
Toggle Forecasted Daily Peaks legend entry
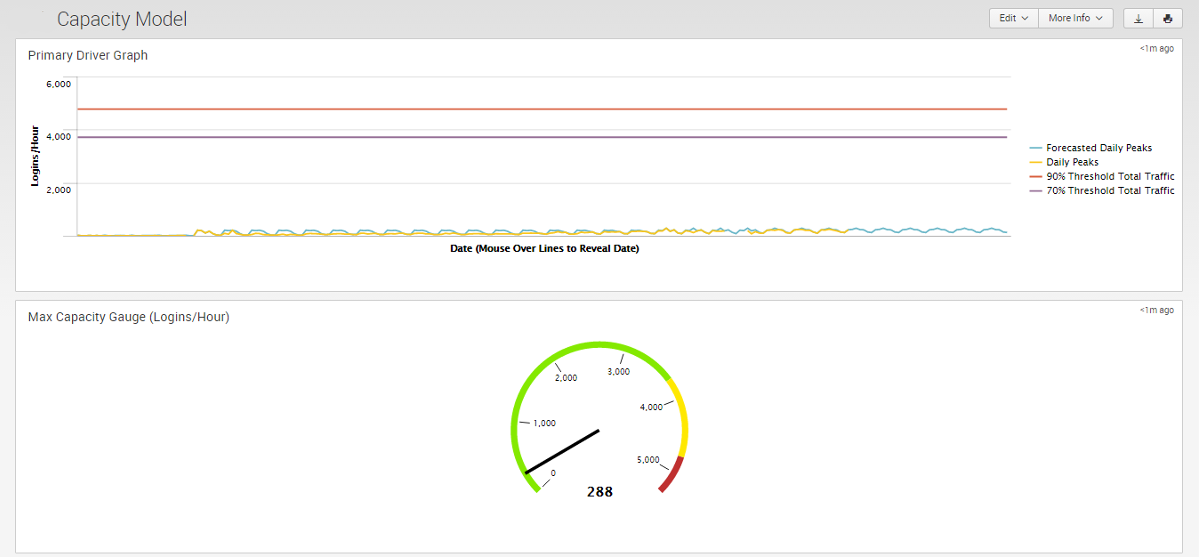point(1098,148)
